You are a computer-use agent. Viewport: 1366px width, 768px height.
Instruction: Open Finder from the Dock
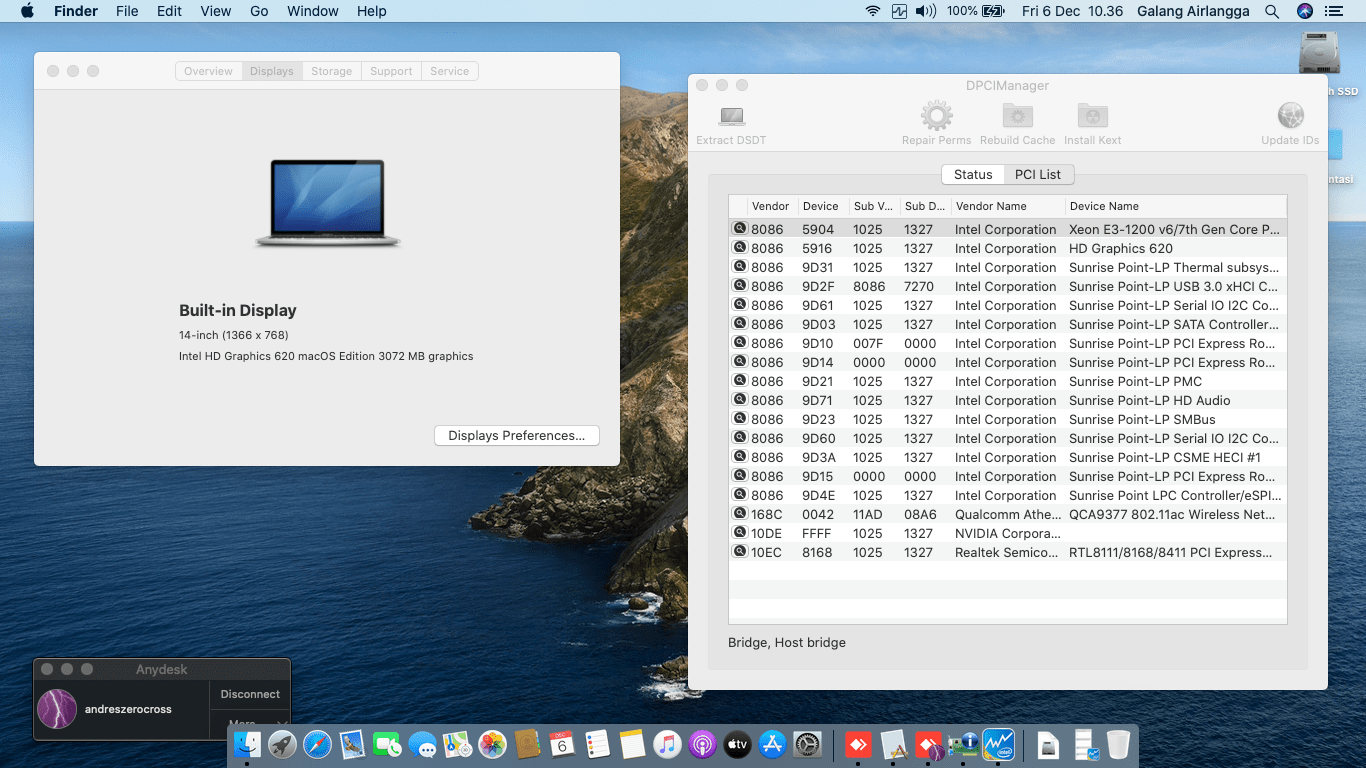click(x=247, y=744)
